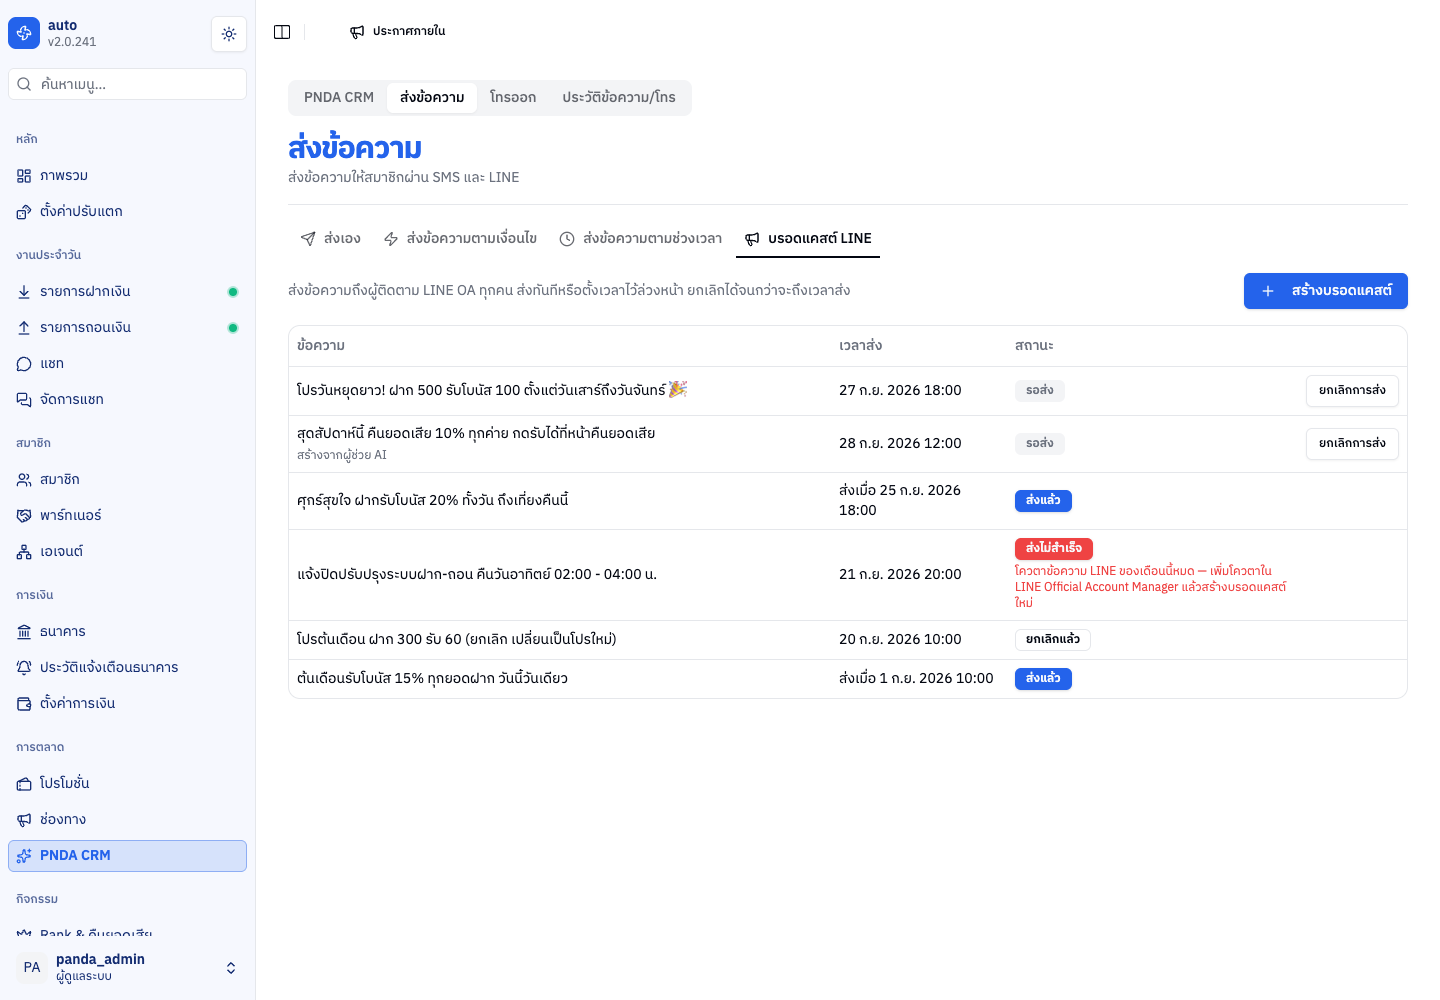The image size is (1440, 1000).
Task: Open รายการฝากเงิน download icon item
Action: (127, 292)
